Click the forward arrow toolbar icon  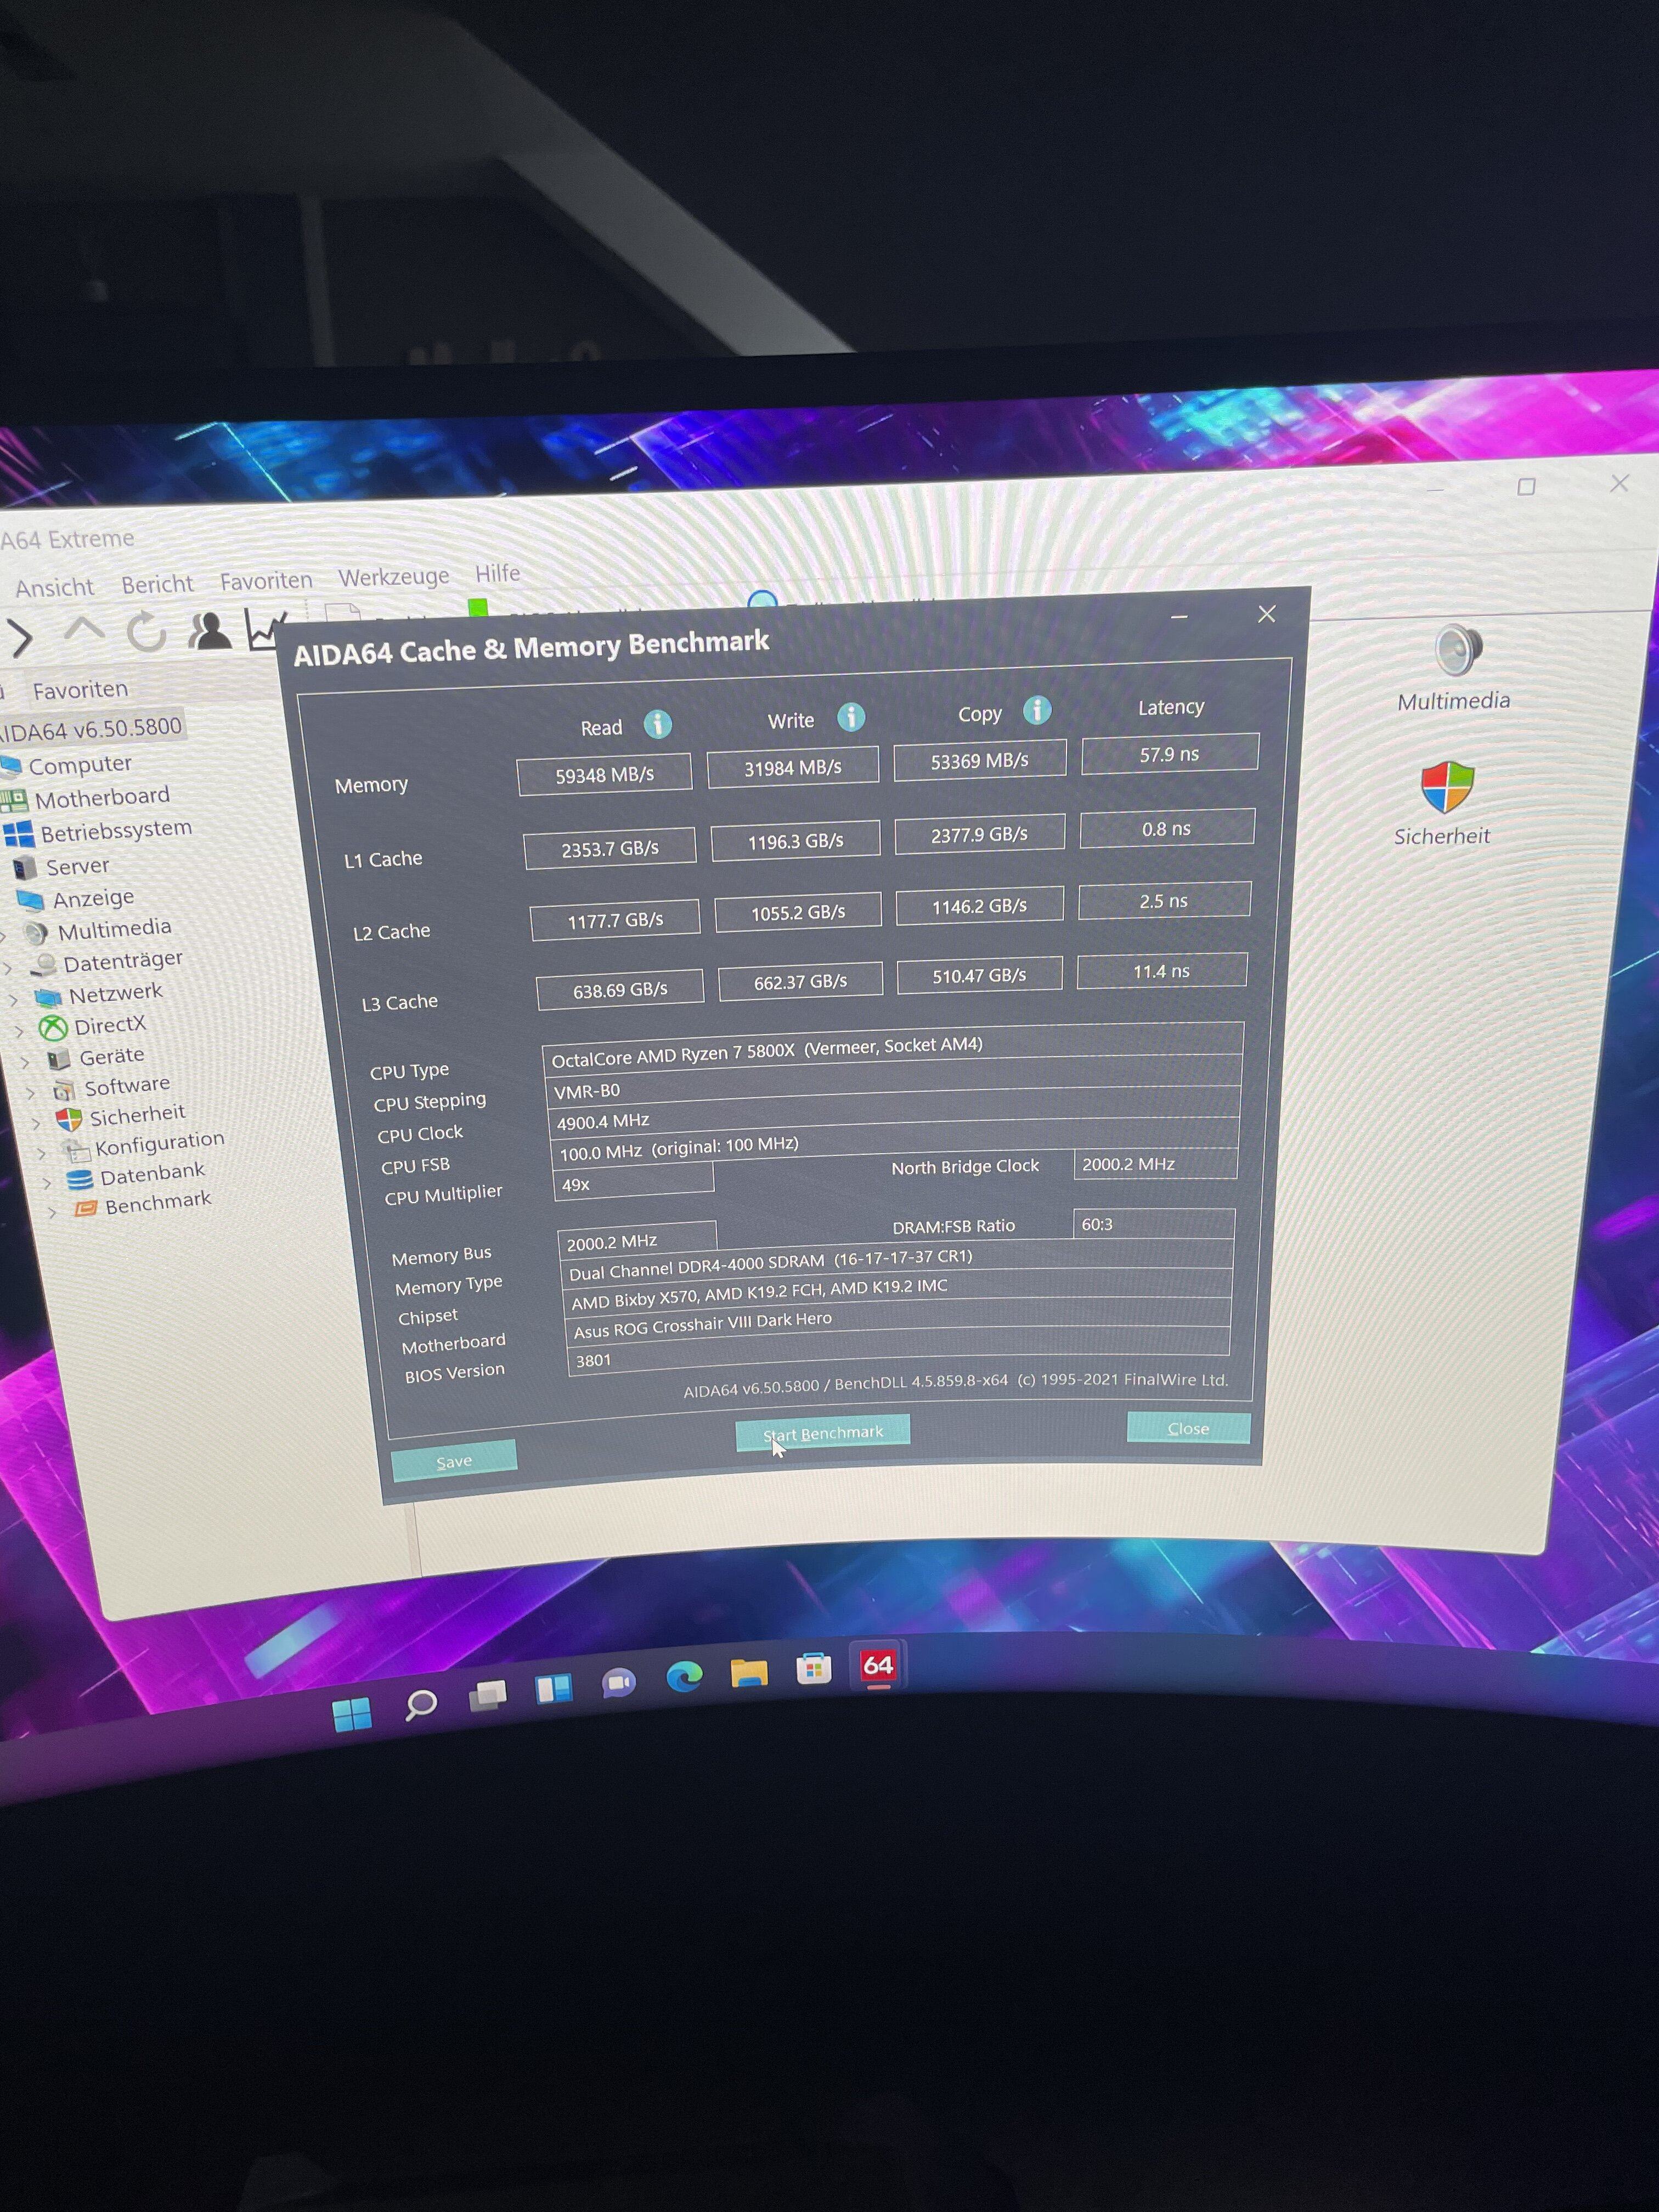click(20, 638)
